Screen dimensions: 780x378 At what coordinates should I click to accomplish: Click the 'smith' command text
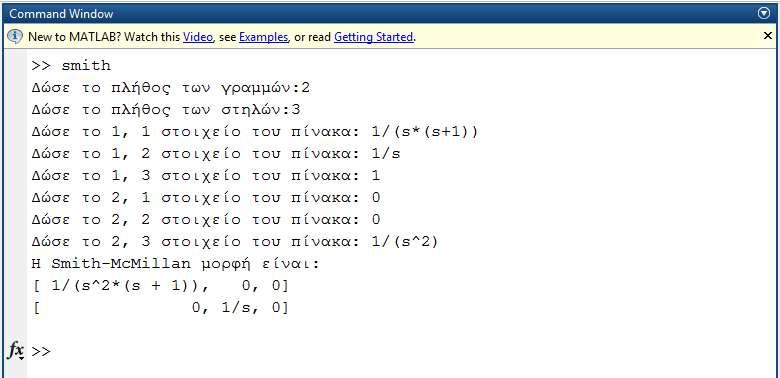(86, 66)
